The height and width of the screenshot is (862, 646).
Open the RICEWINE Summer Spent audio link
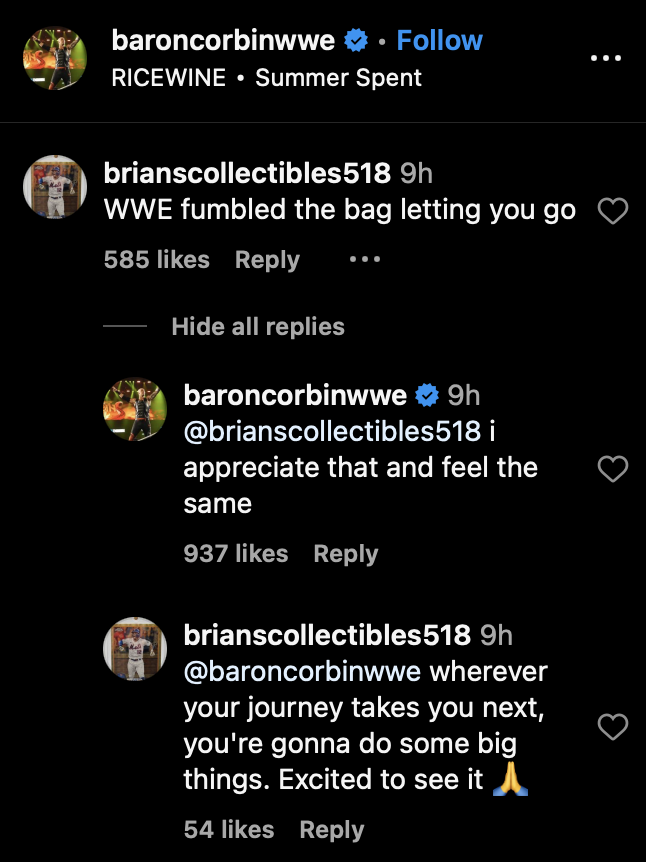267,78
